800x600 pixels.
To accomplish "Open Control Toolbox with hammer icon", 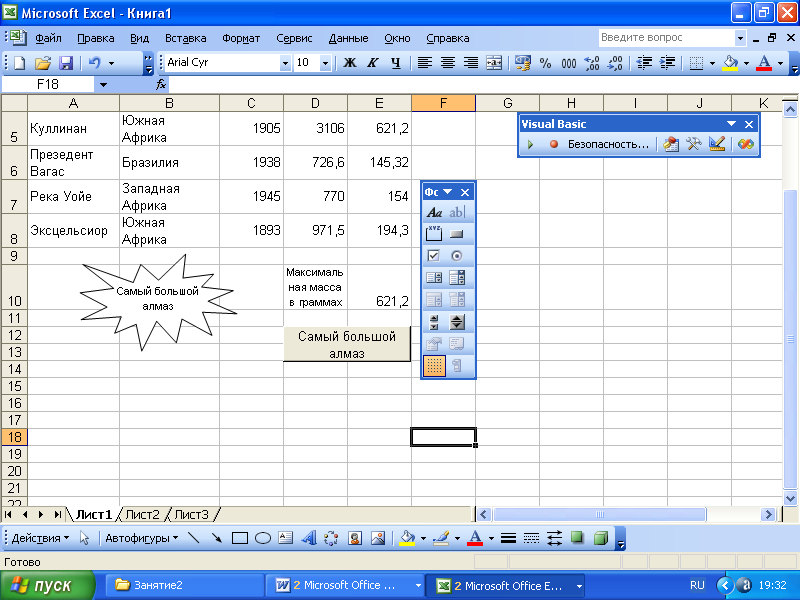I will point(693,144).
